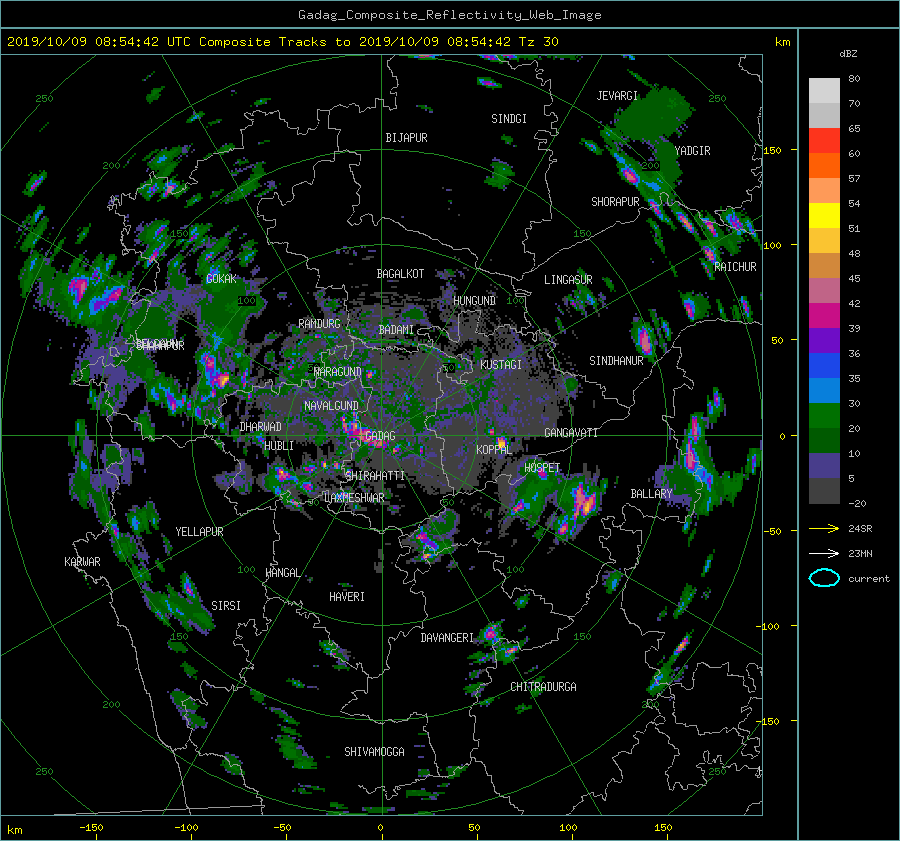Click the yellow 24SR arrow legend icon
Image resolution: width=900 pixels, height=841 pixels.
point(824,528)
